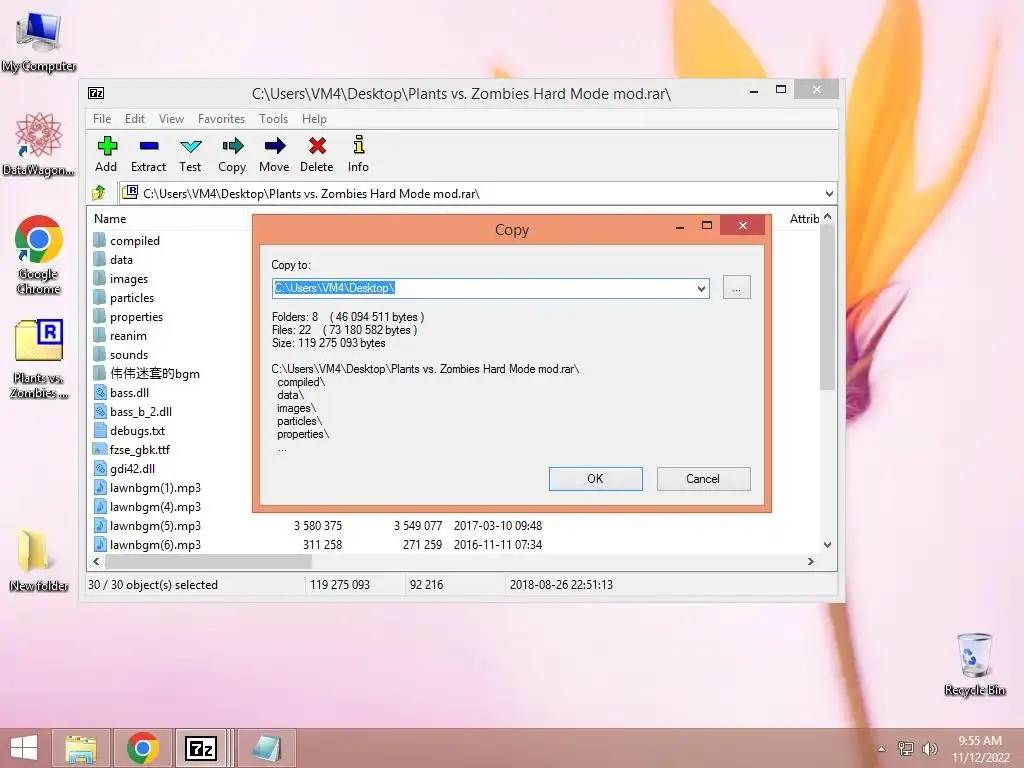1024x768 pixels.
Task: Click the Extract toolbar icon
Action: [x=148, y=154]
